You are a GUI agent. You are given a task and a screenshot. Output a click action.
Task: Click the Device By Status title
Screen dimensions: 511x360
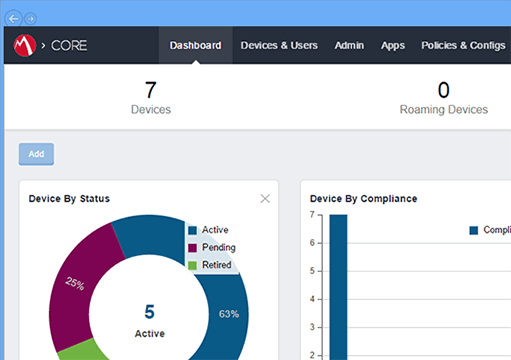click(x=69, y=199)
